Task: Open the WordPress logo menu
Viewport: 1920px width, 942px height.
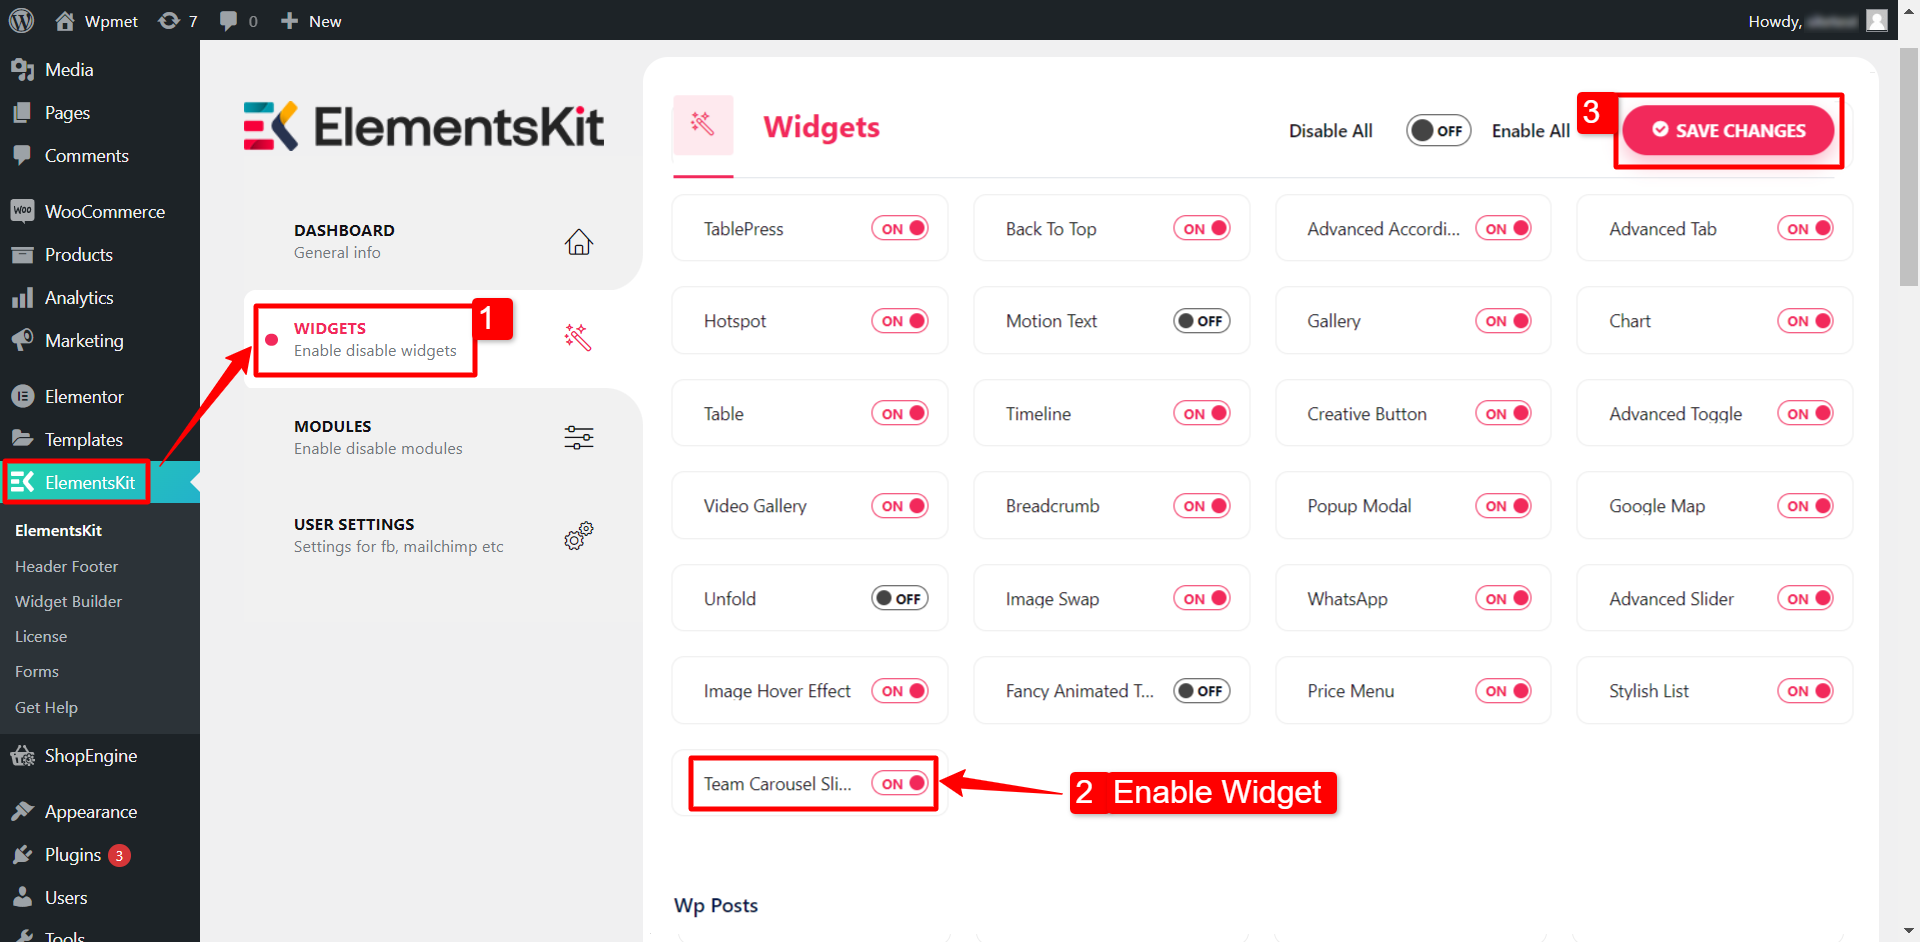Action: point(21,20)
